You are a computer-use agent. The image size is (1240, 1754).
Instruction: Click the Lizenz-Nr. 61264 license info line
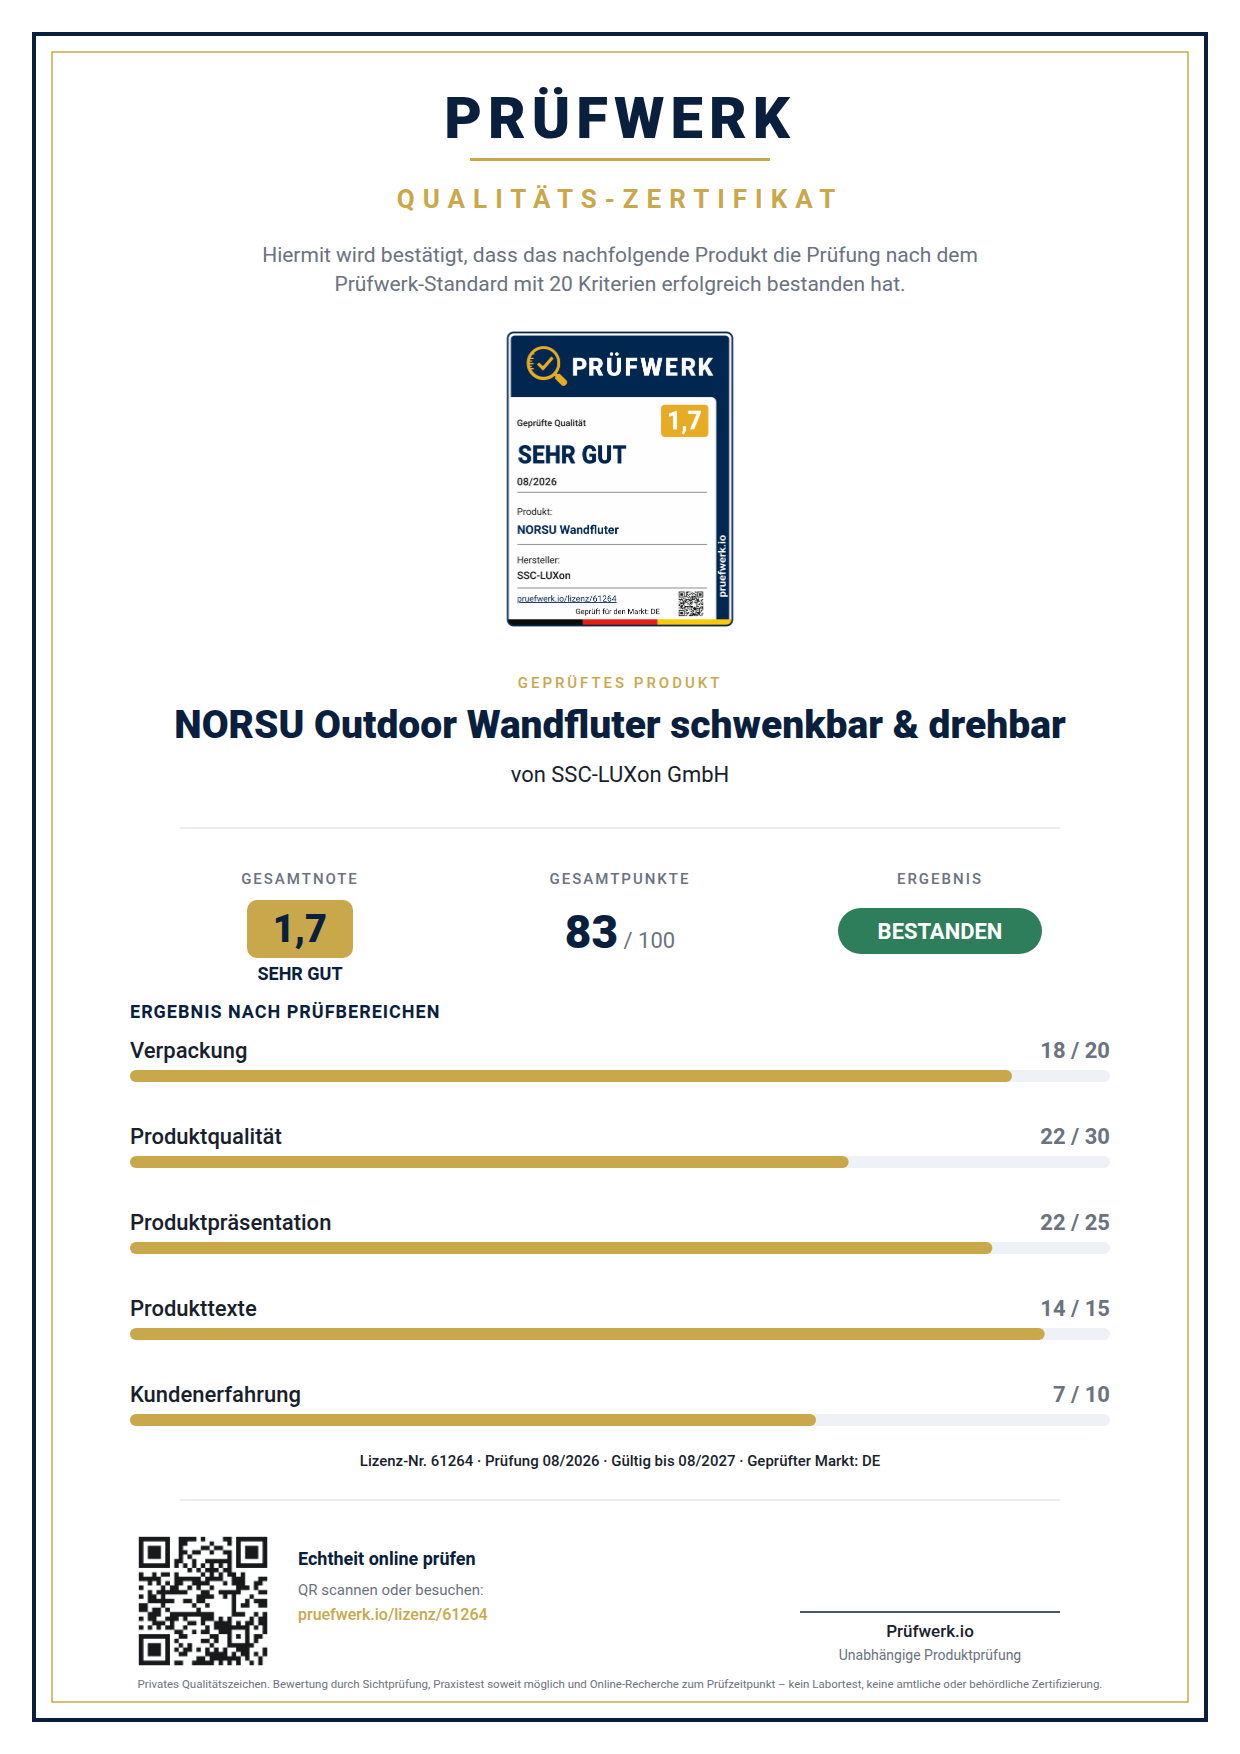[x=620, y=1461]
